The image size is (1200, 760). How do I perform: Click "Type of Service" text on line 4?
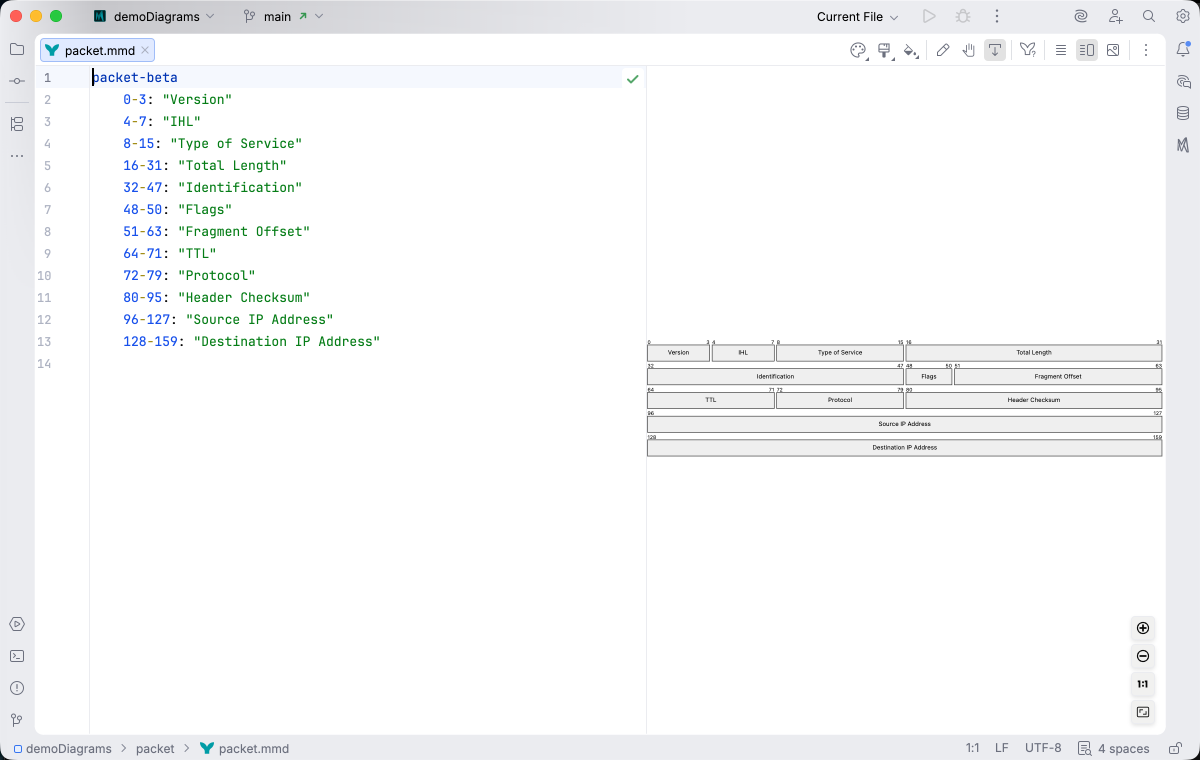pyautogui.click(x=236, y=143)
